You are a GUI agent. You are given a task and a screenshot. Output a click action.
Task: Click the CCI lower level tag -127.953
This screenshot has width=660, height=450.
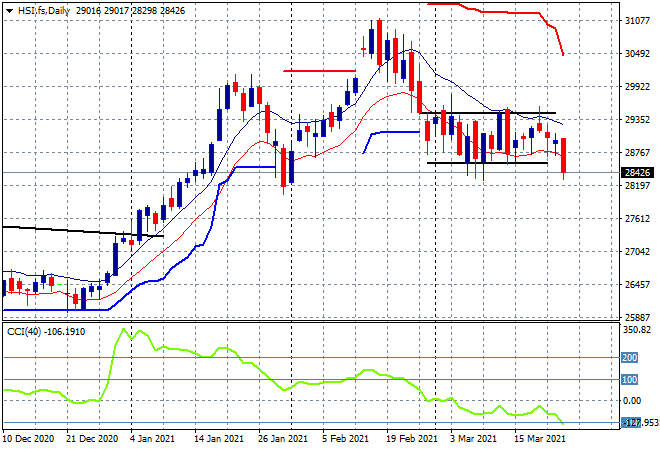click(x=641, y=423)
